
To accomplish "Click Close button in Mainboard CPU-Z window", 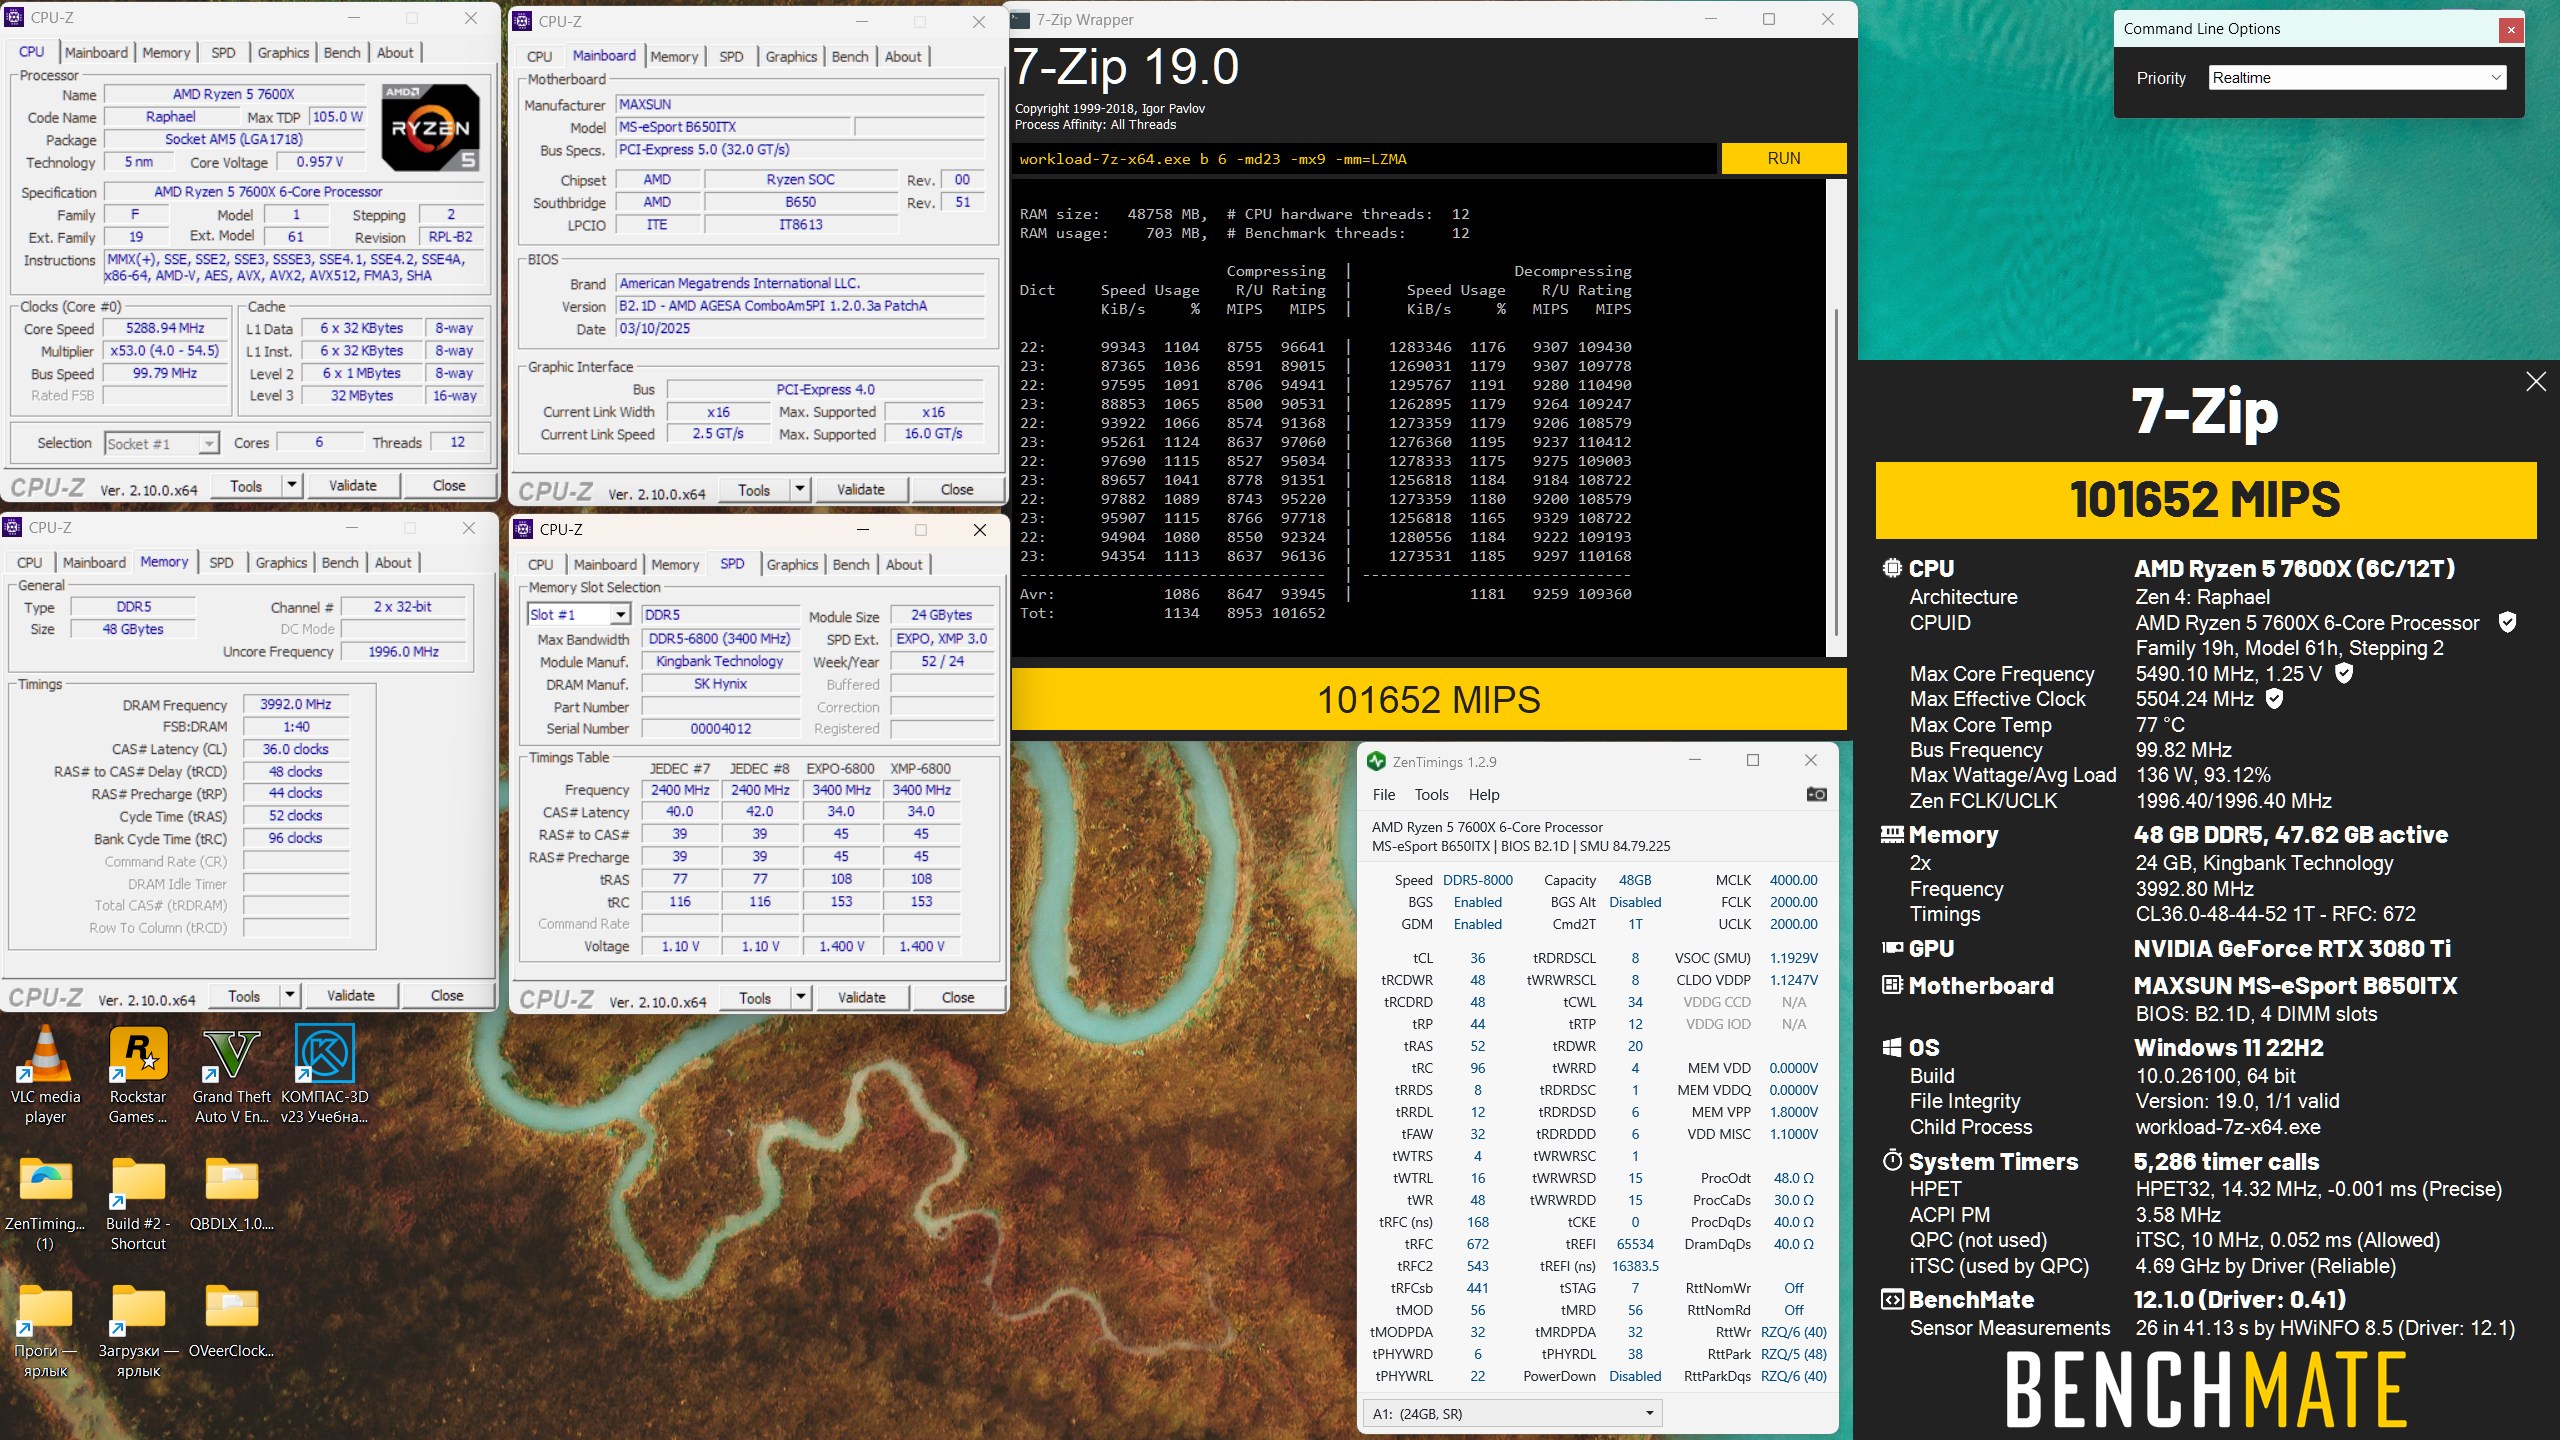I will 957,489.
